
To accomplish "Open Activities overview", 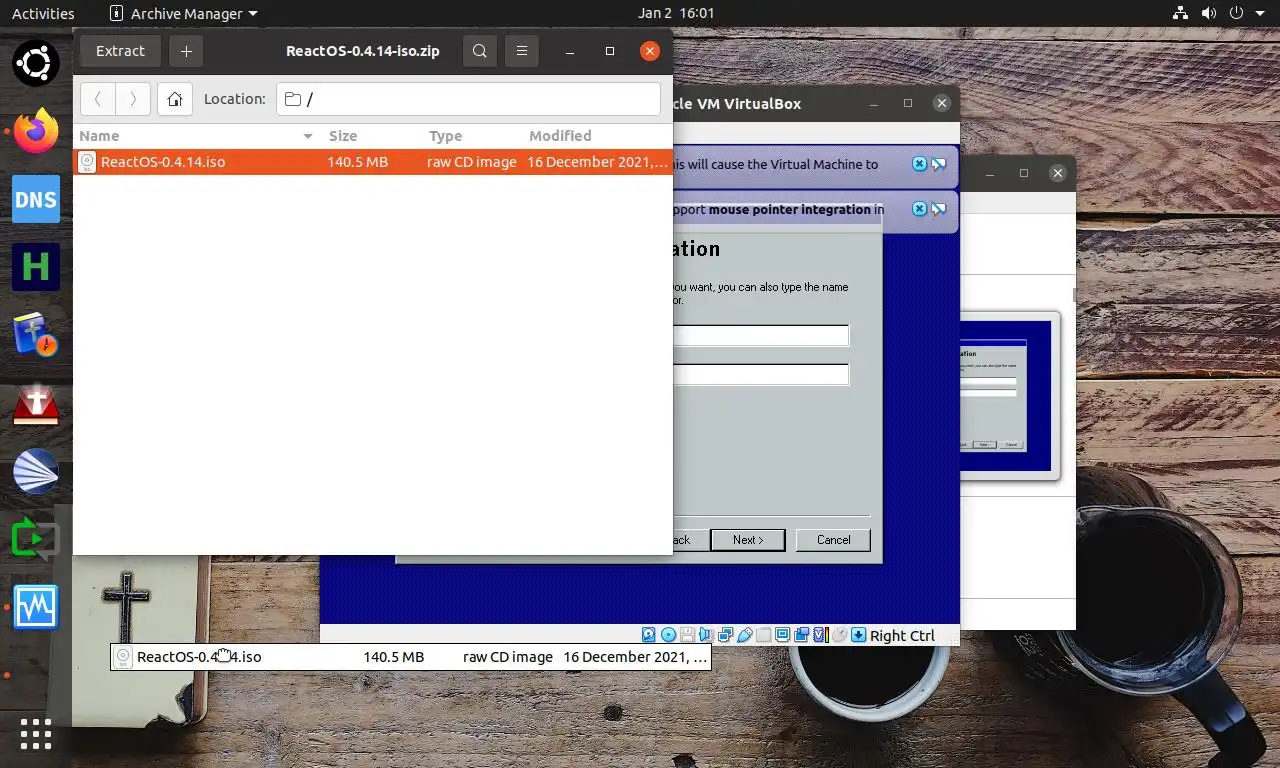I will 43,14.
